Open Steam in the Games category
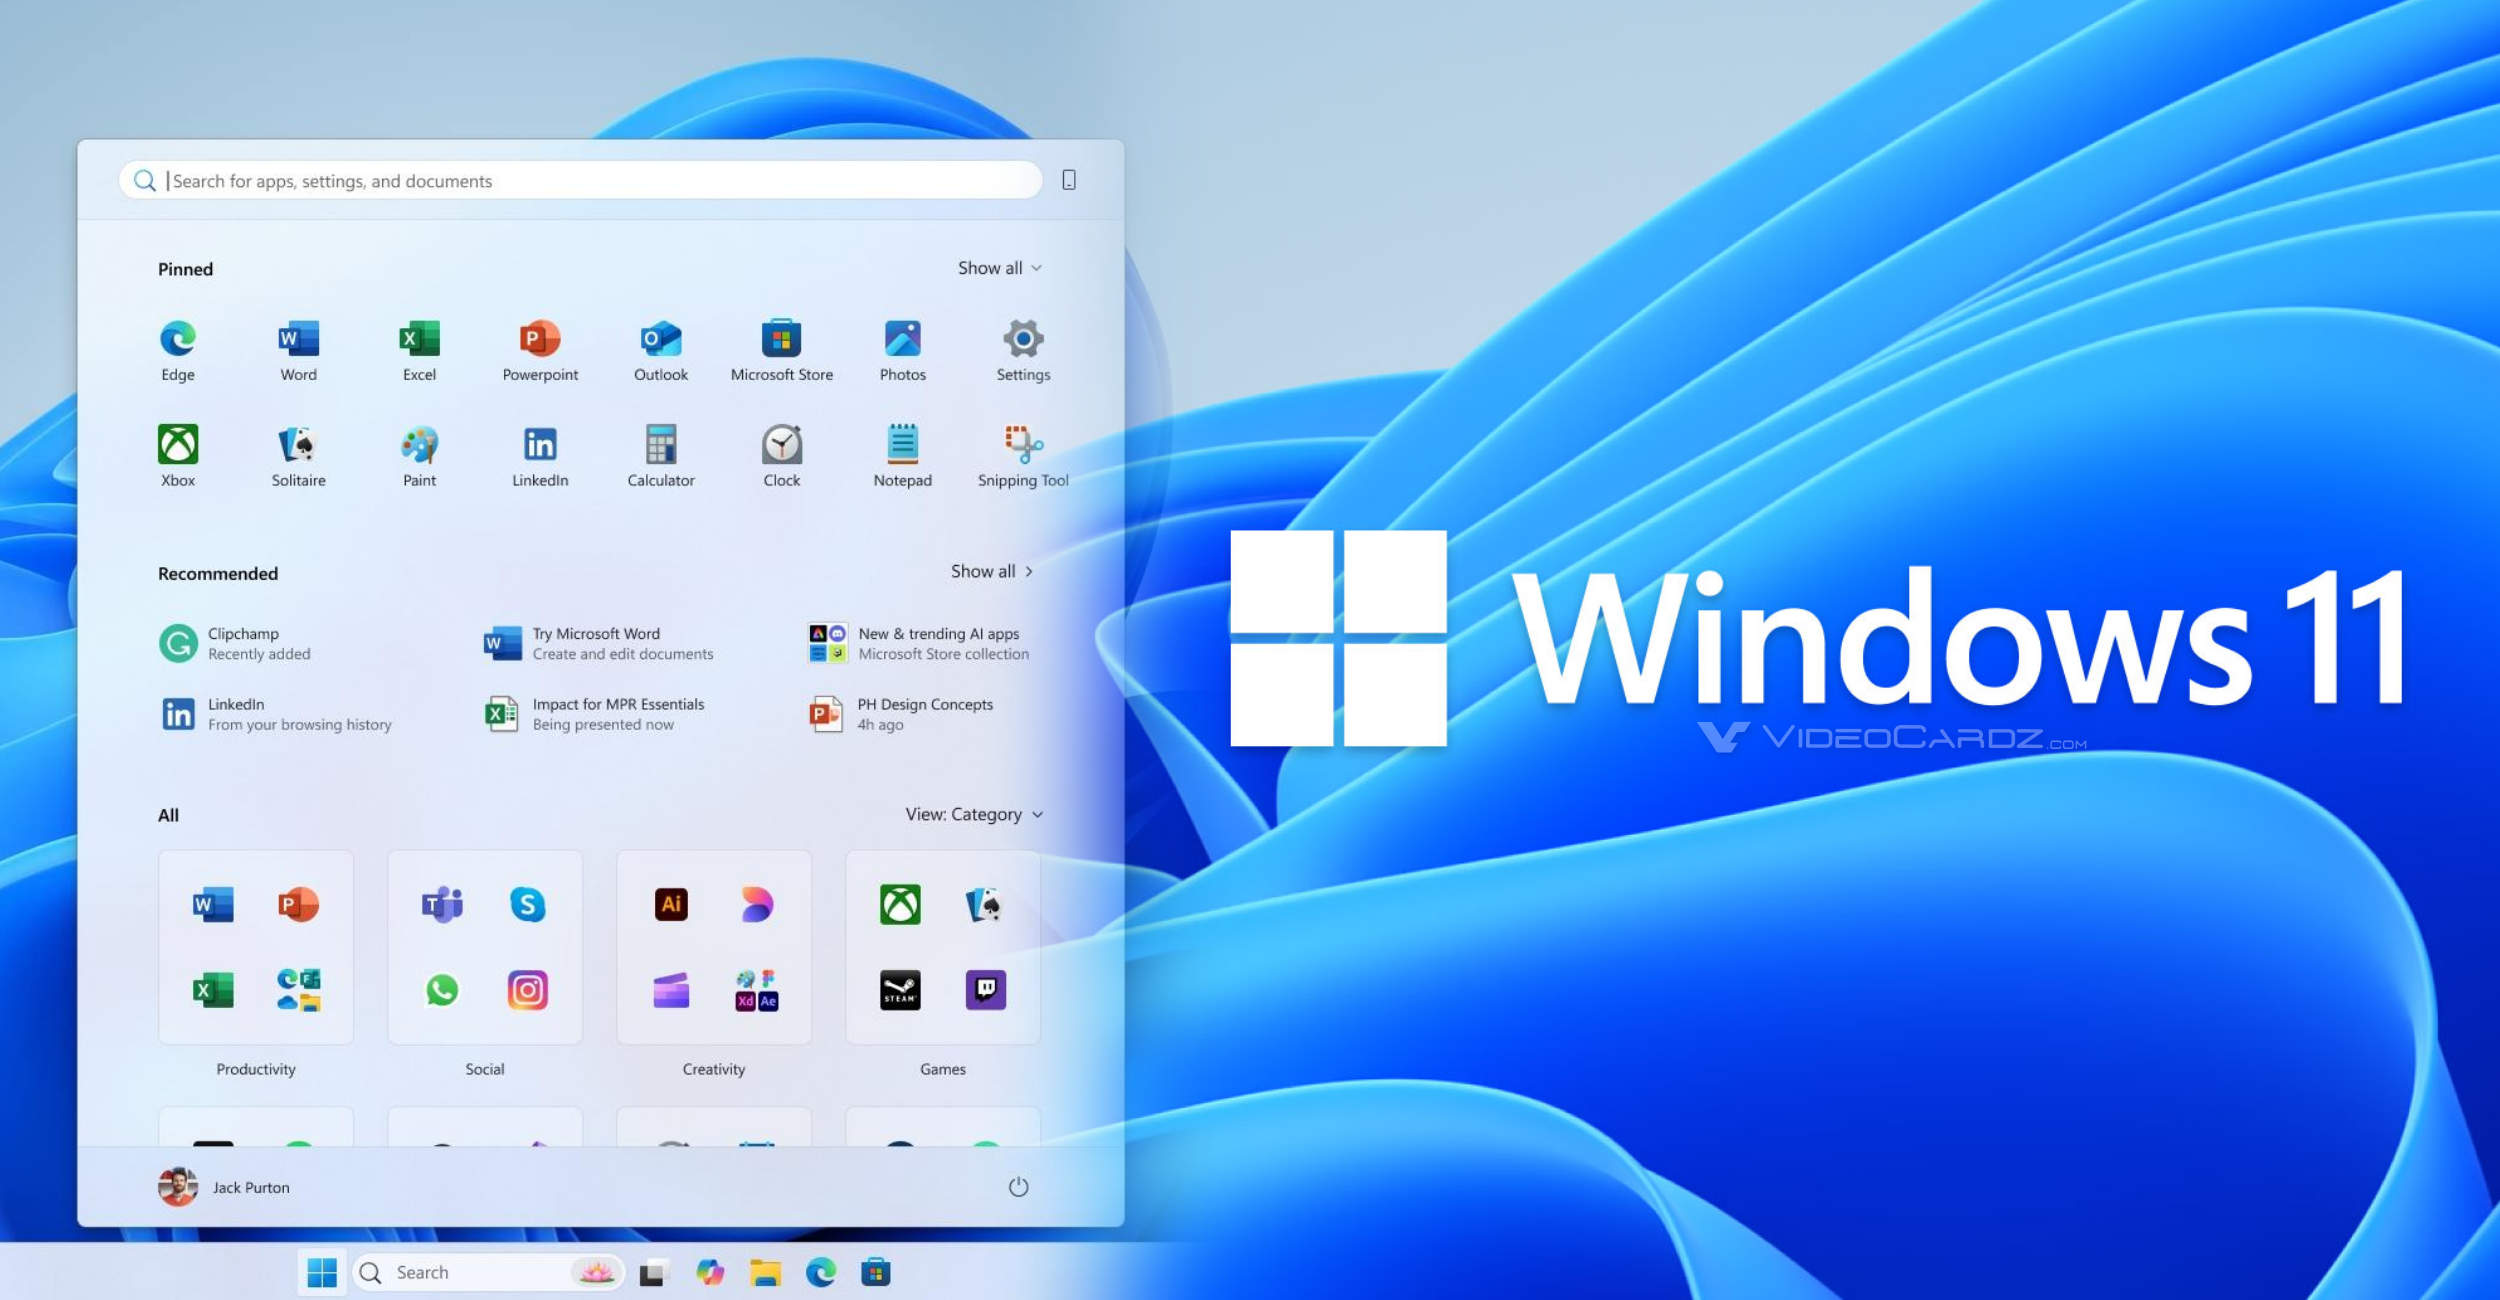Viewport: 2500px width, 1300px height. coord(900,990)
